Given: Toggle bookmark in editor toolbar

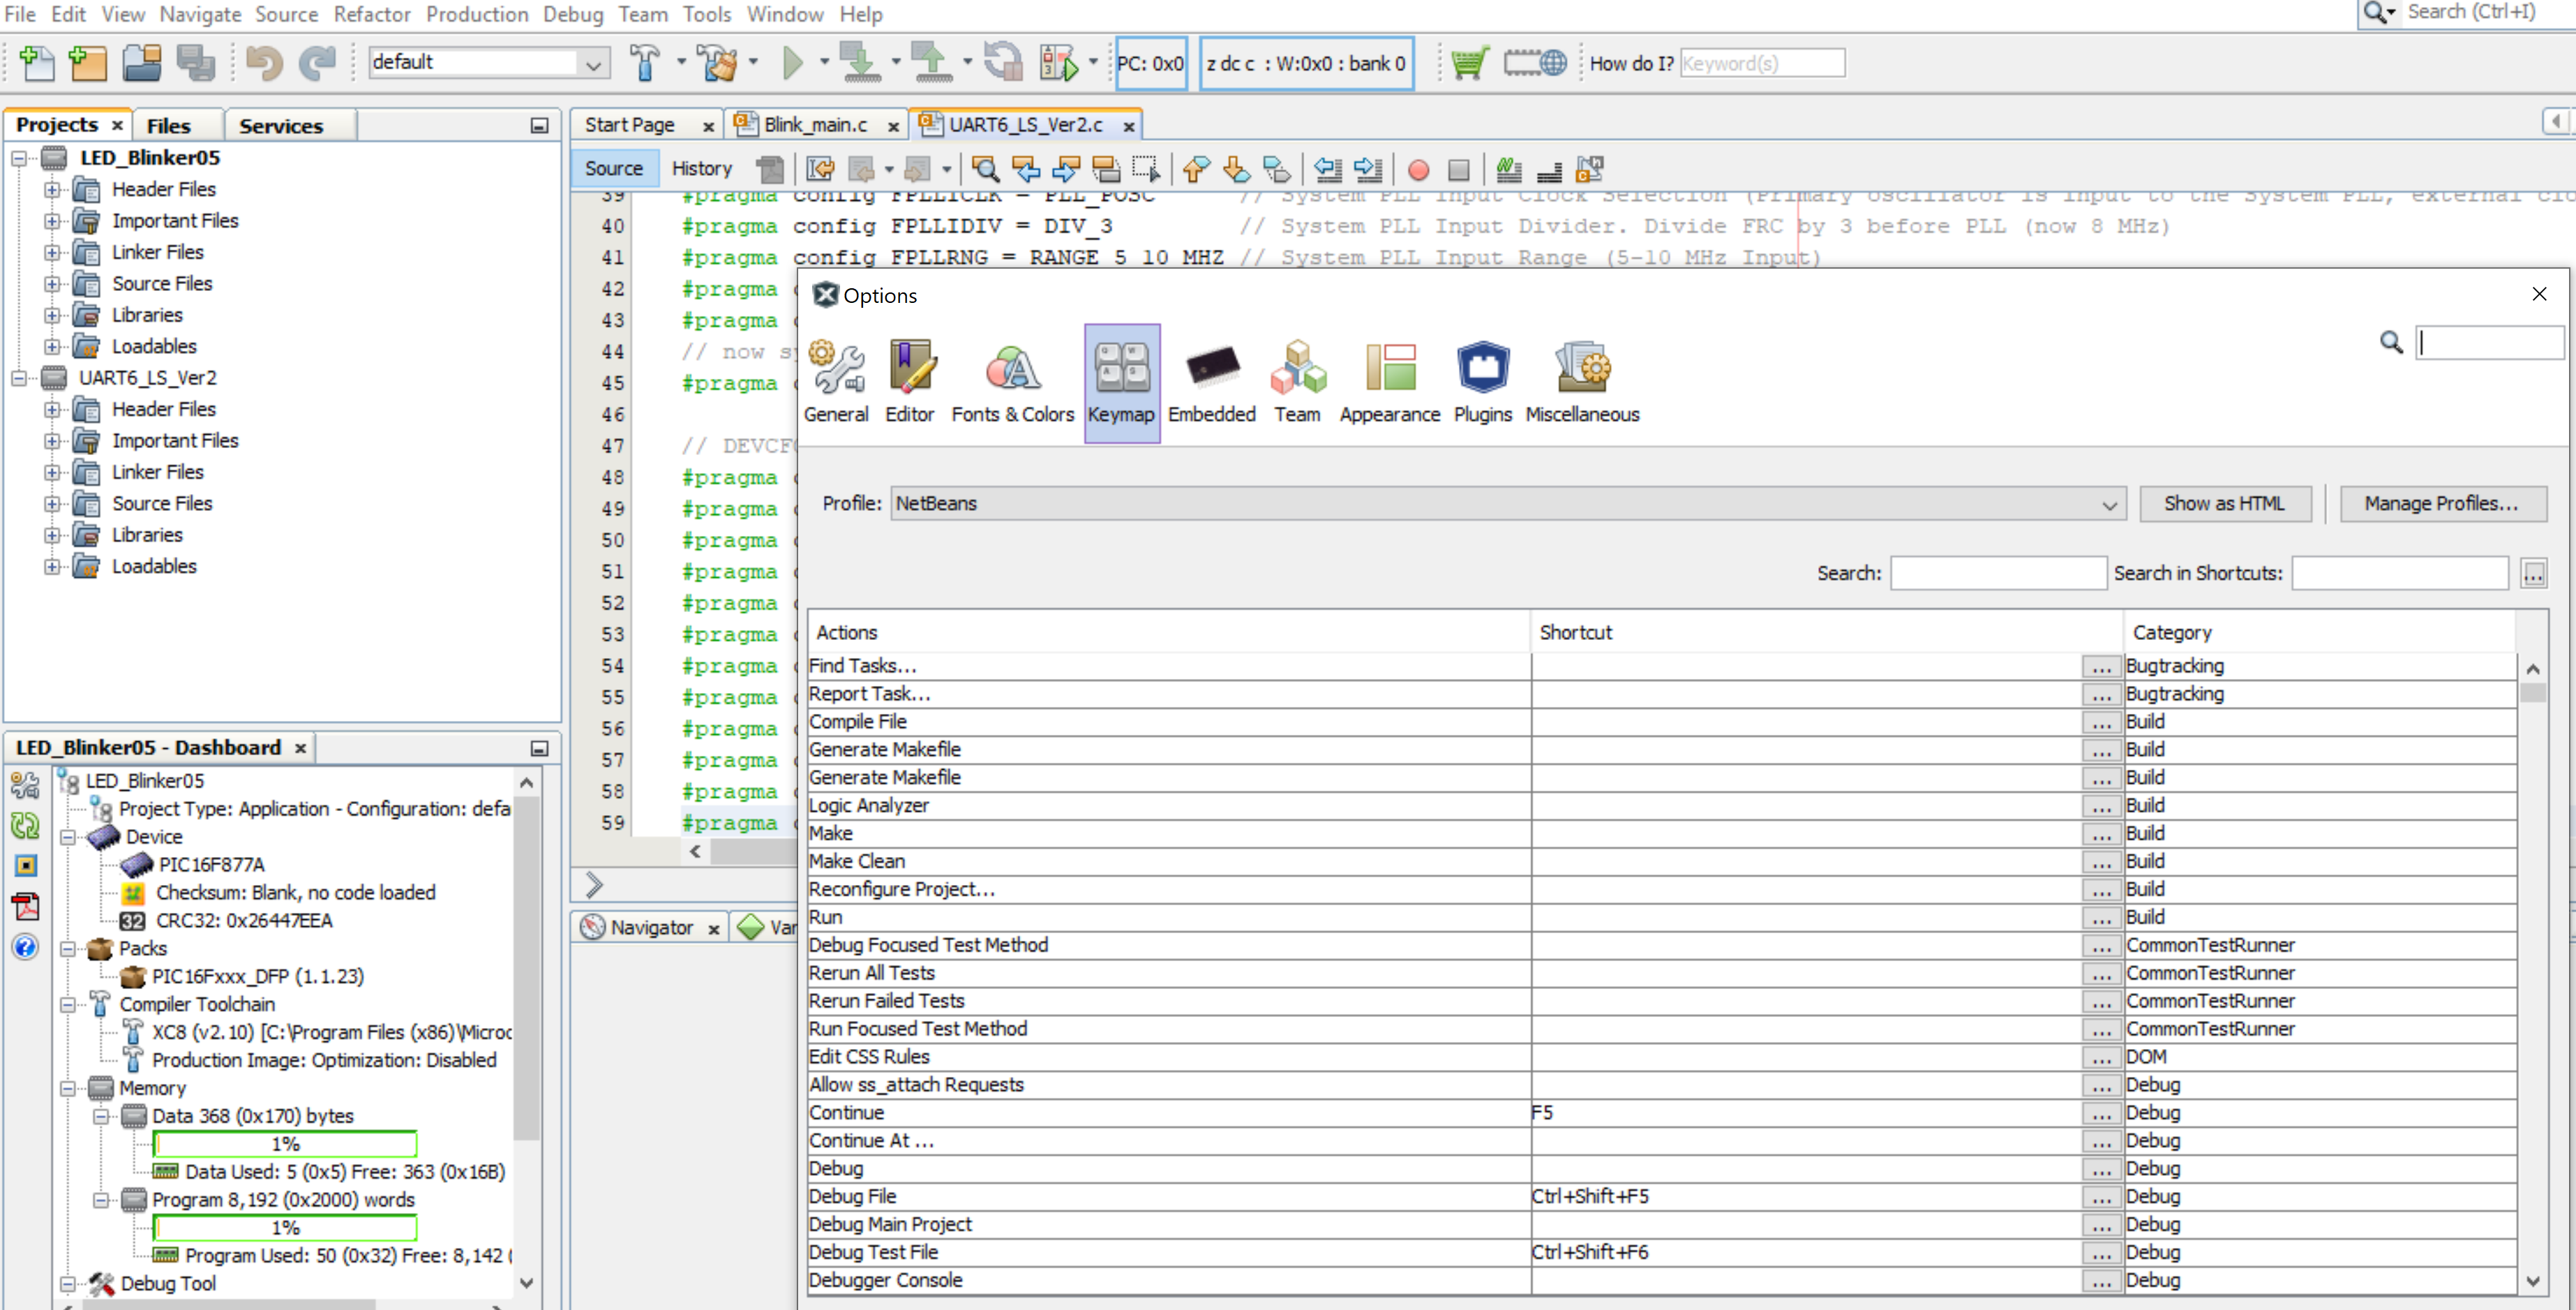Looking at the screenshot, I should pos(1277,169).
